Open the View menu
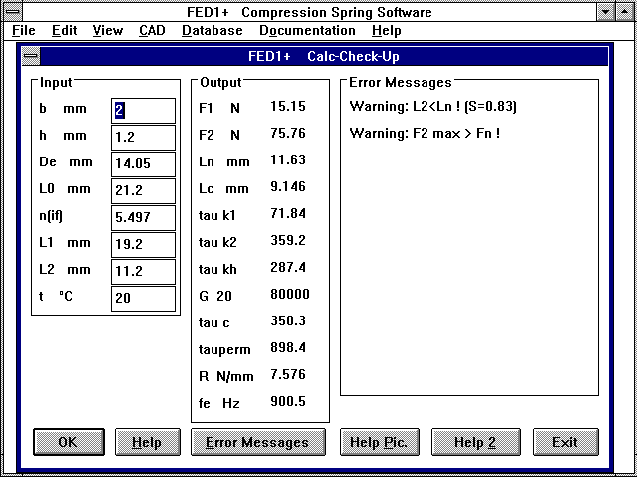Image resolution: width=637 pixels, height=478 pixels. point(107,31)
